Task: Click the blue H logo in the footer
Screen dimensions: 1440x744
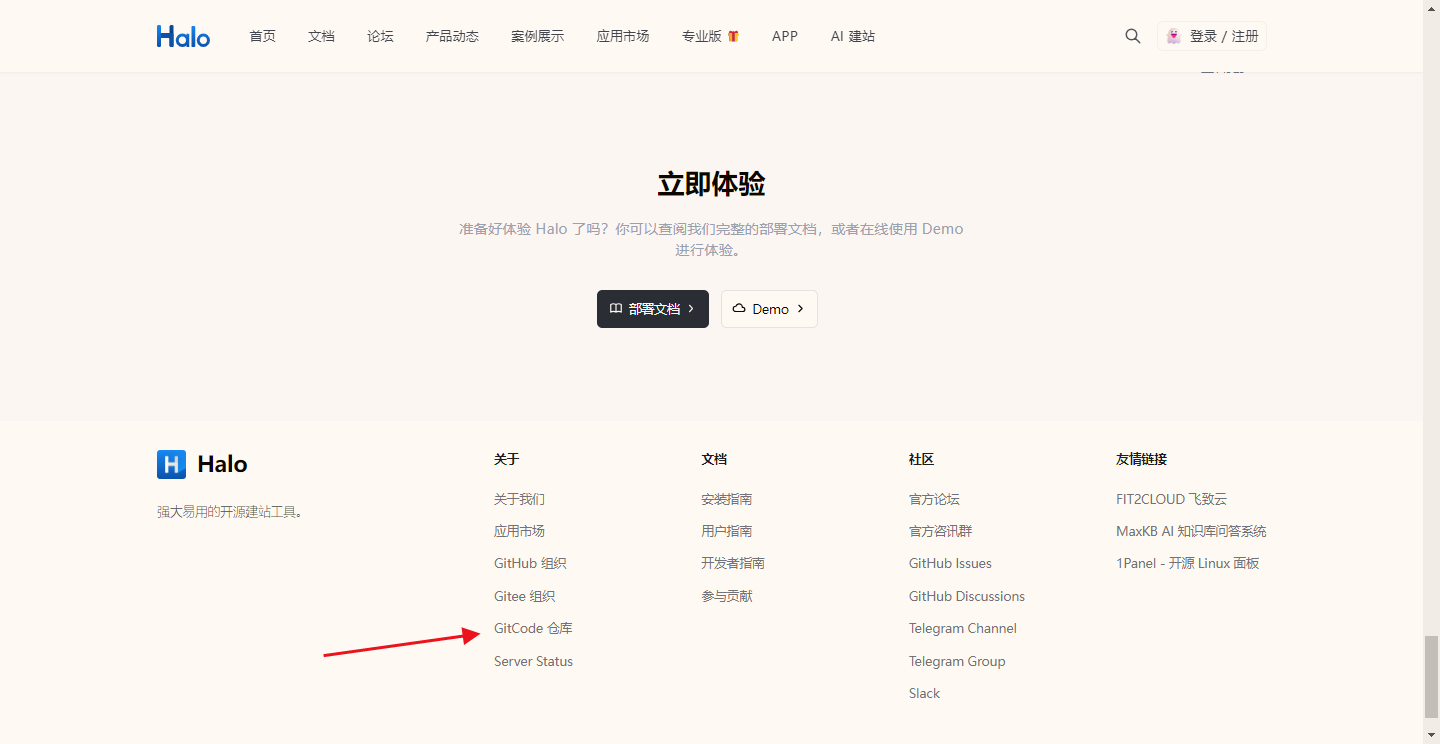Action: coord(172,464)
